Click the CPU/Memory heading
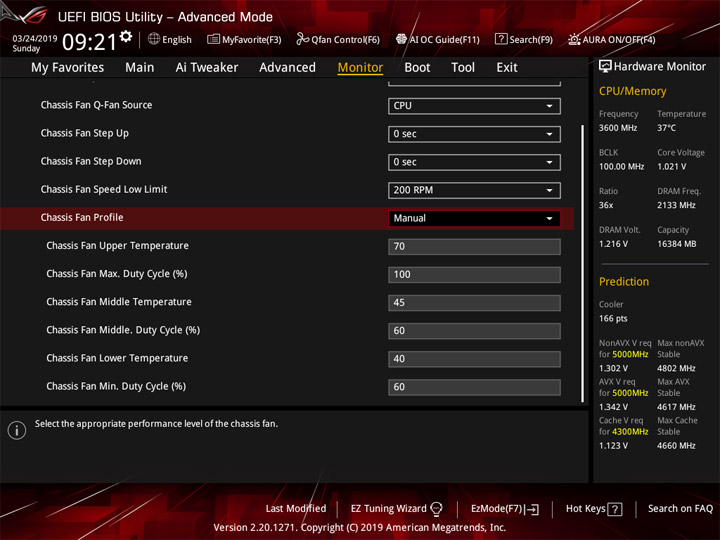720x540 pixels. pyautogui.click(x=632, y=91)
